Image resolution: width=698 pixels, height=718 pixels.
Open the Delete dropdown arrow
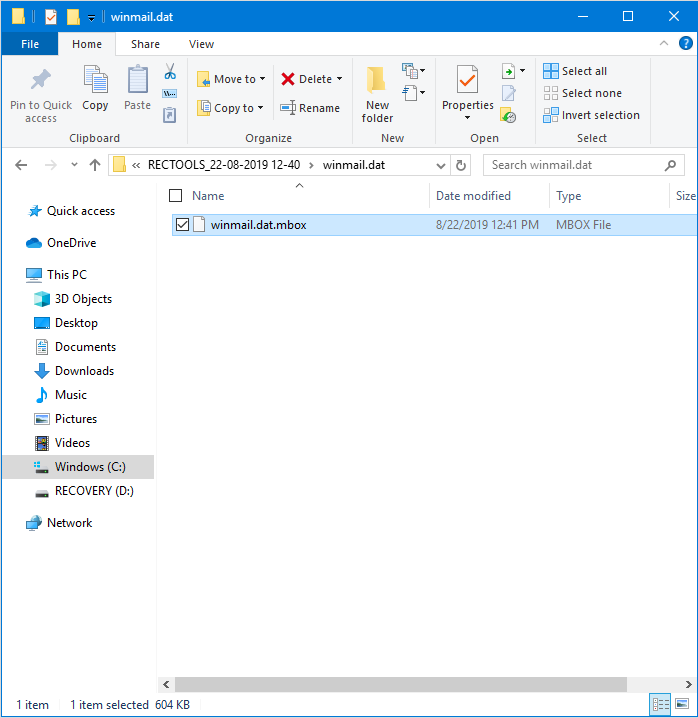coord(339,79)
